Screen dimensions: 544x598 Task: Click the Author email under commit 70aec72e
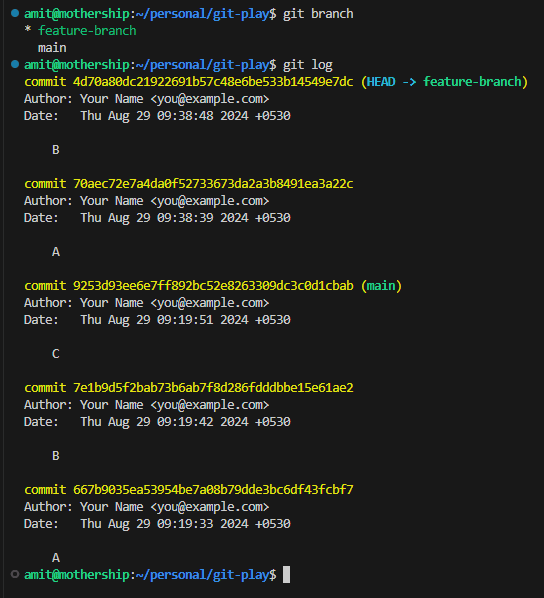(210, 201)
